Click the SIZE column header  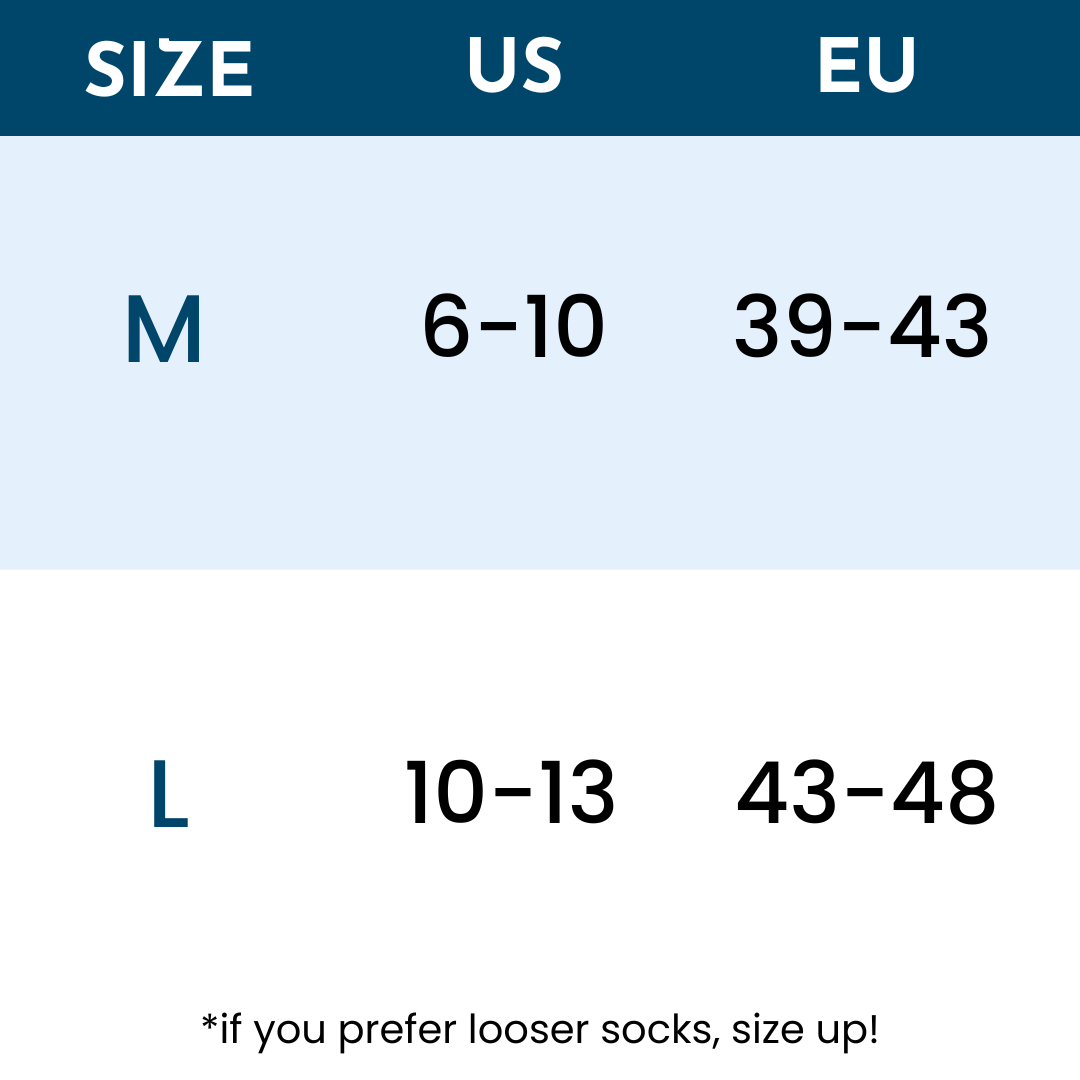[x=168, y=68]
